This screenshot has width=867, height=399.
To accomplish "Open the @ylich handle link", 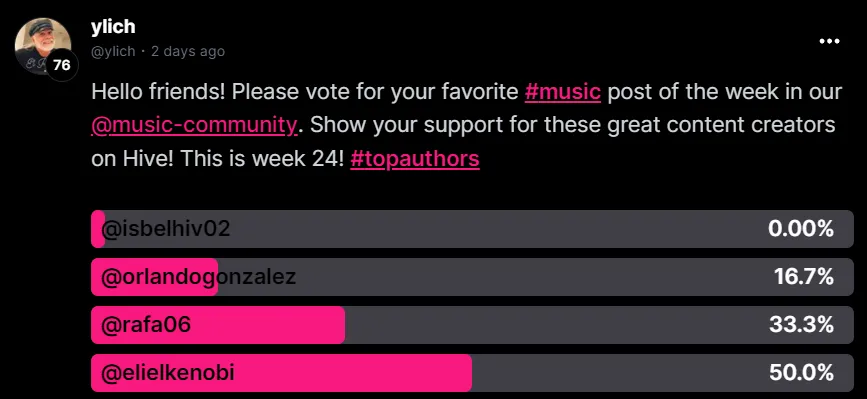I will 113,51.
